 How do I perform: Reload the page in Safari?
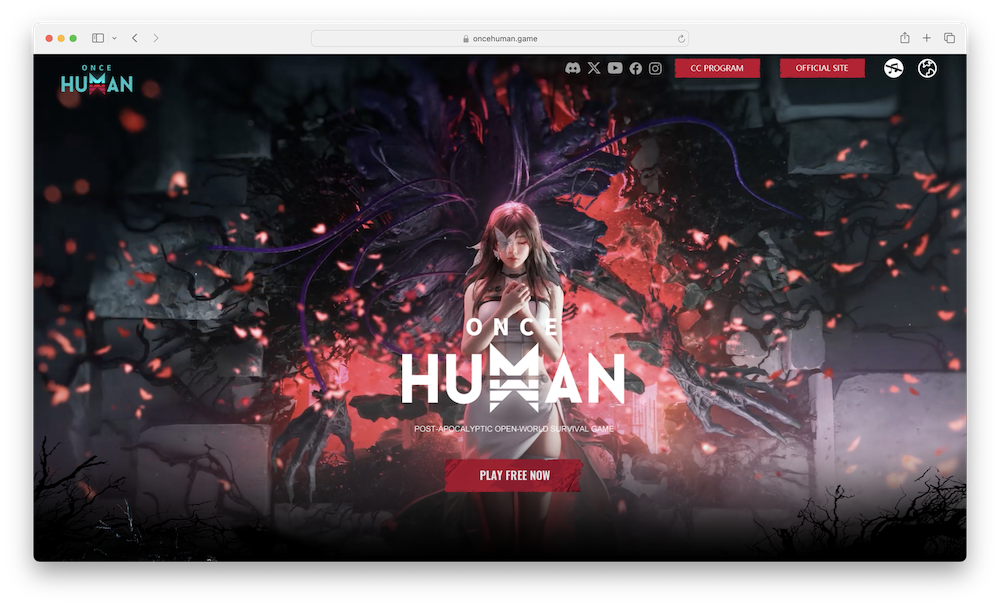point(681,38)
